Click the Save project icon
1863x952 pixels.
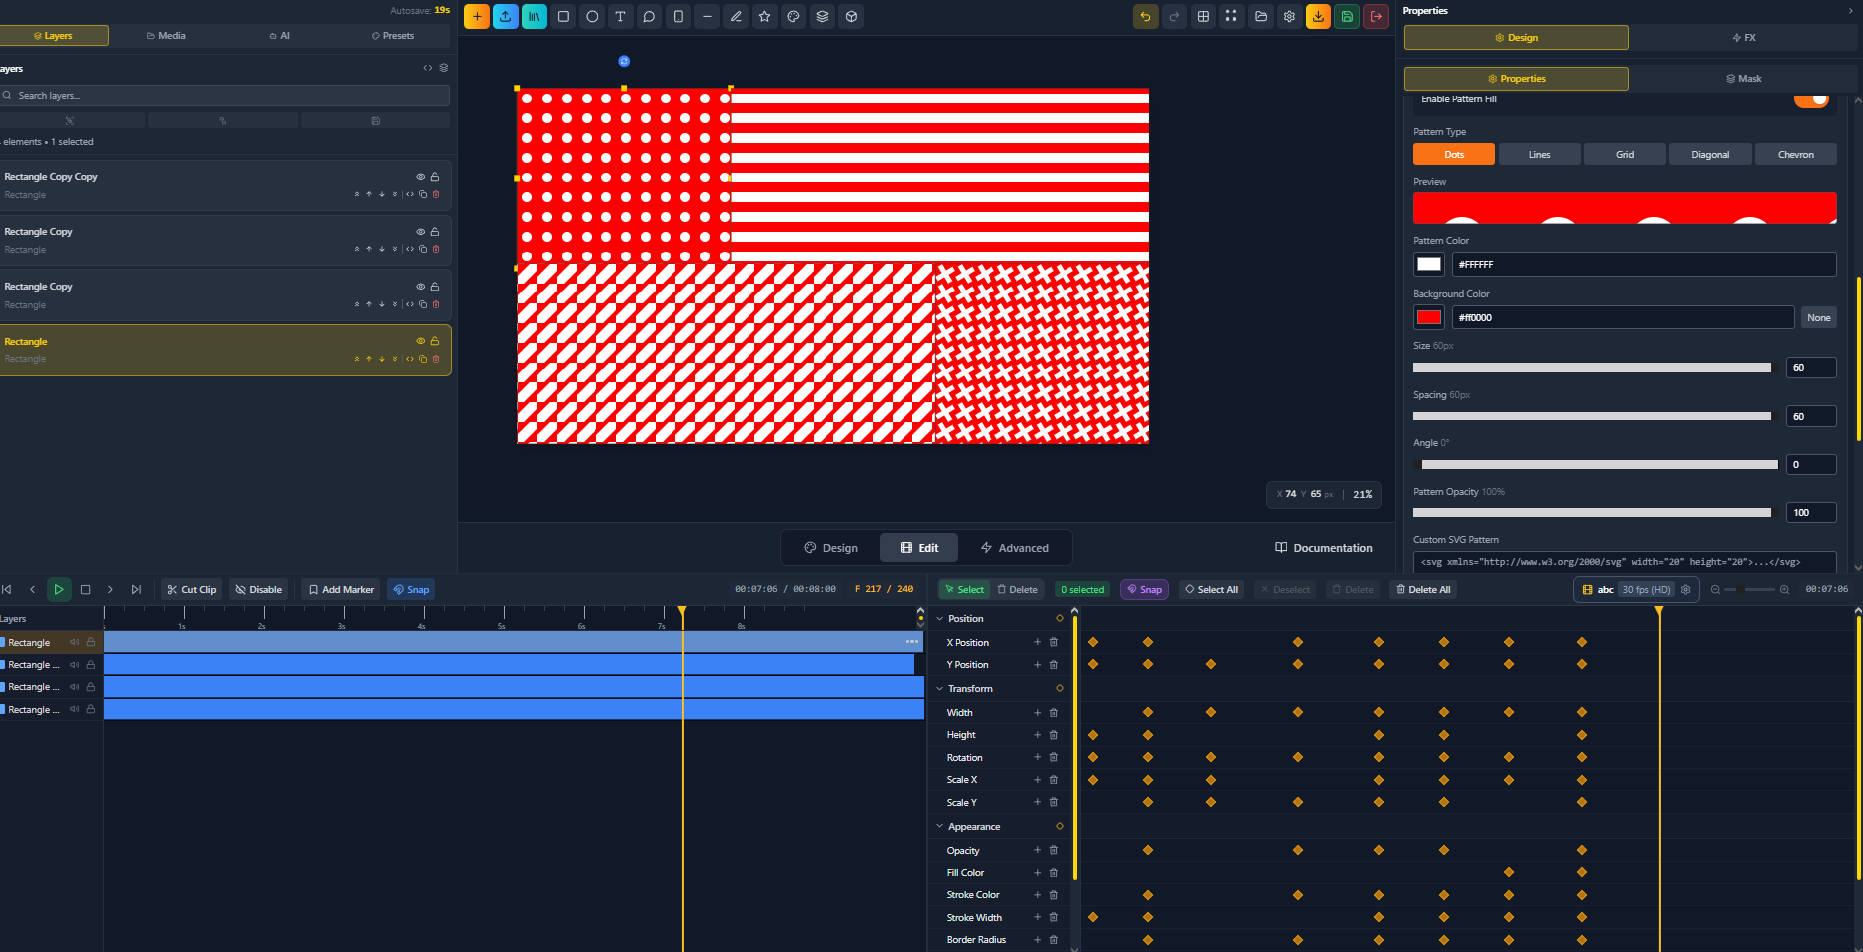coord(1347,16)
